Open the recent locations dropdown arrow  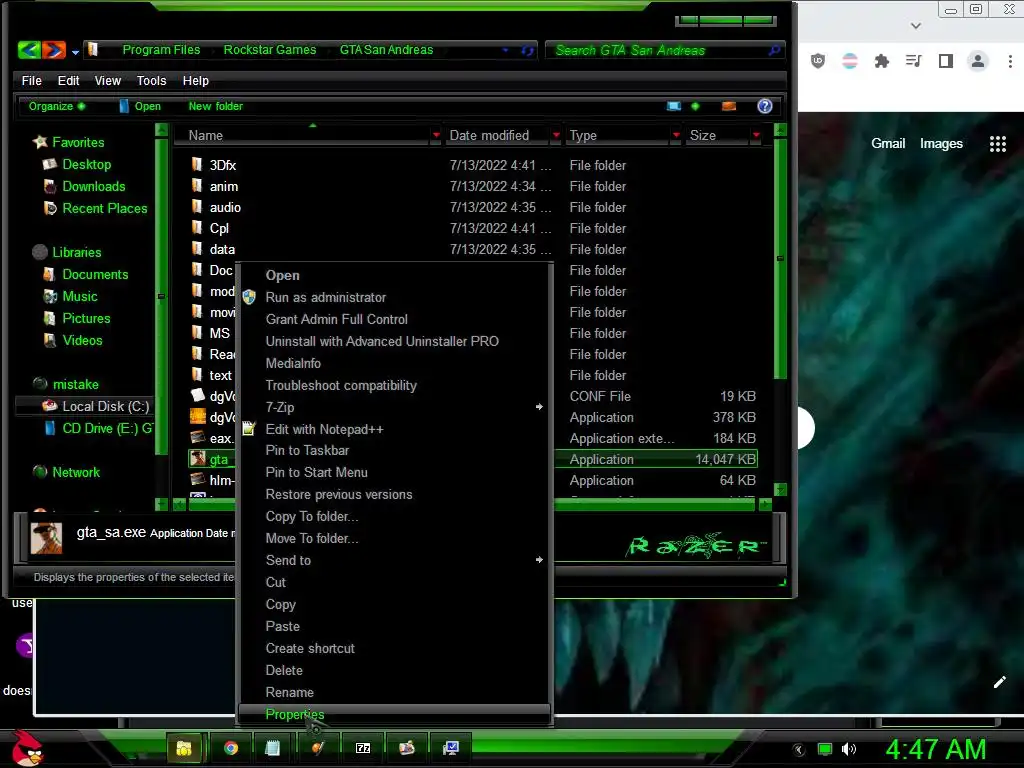[75, 52]
